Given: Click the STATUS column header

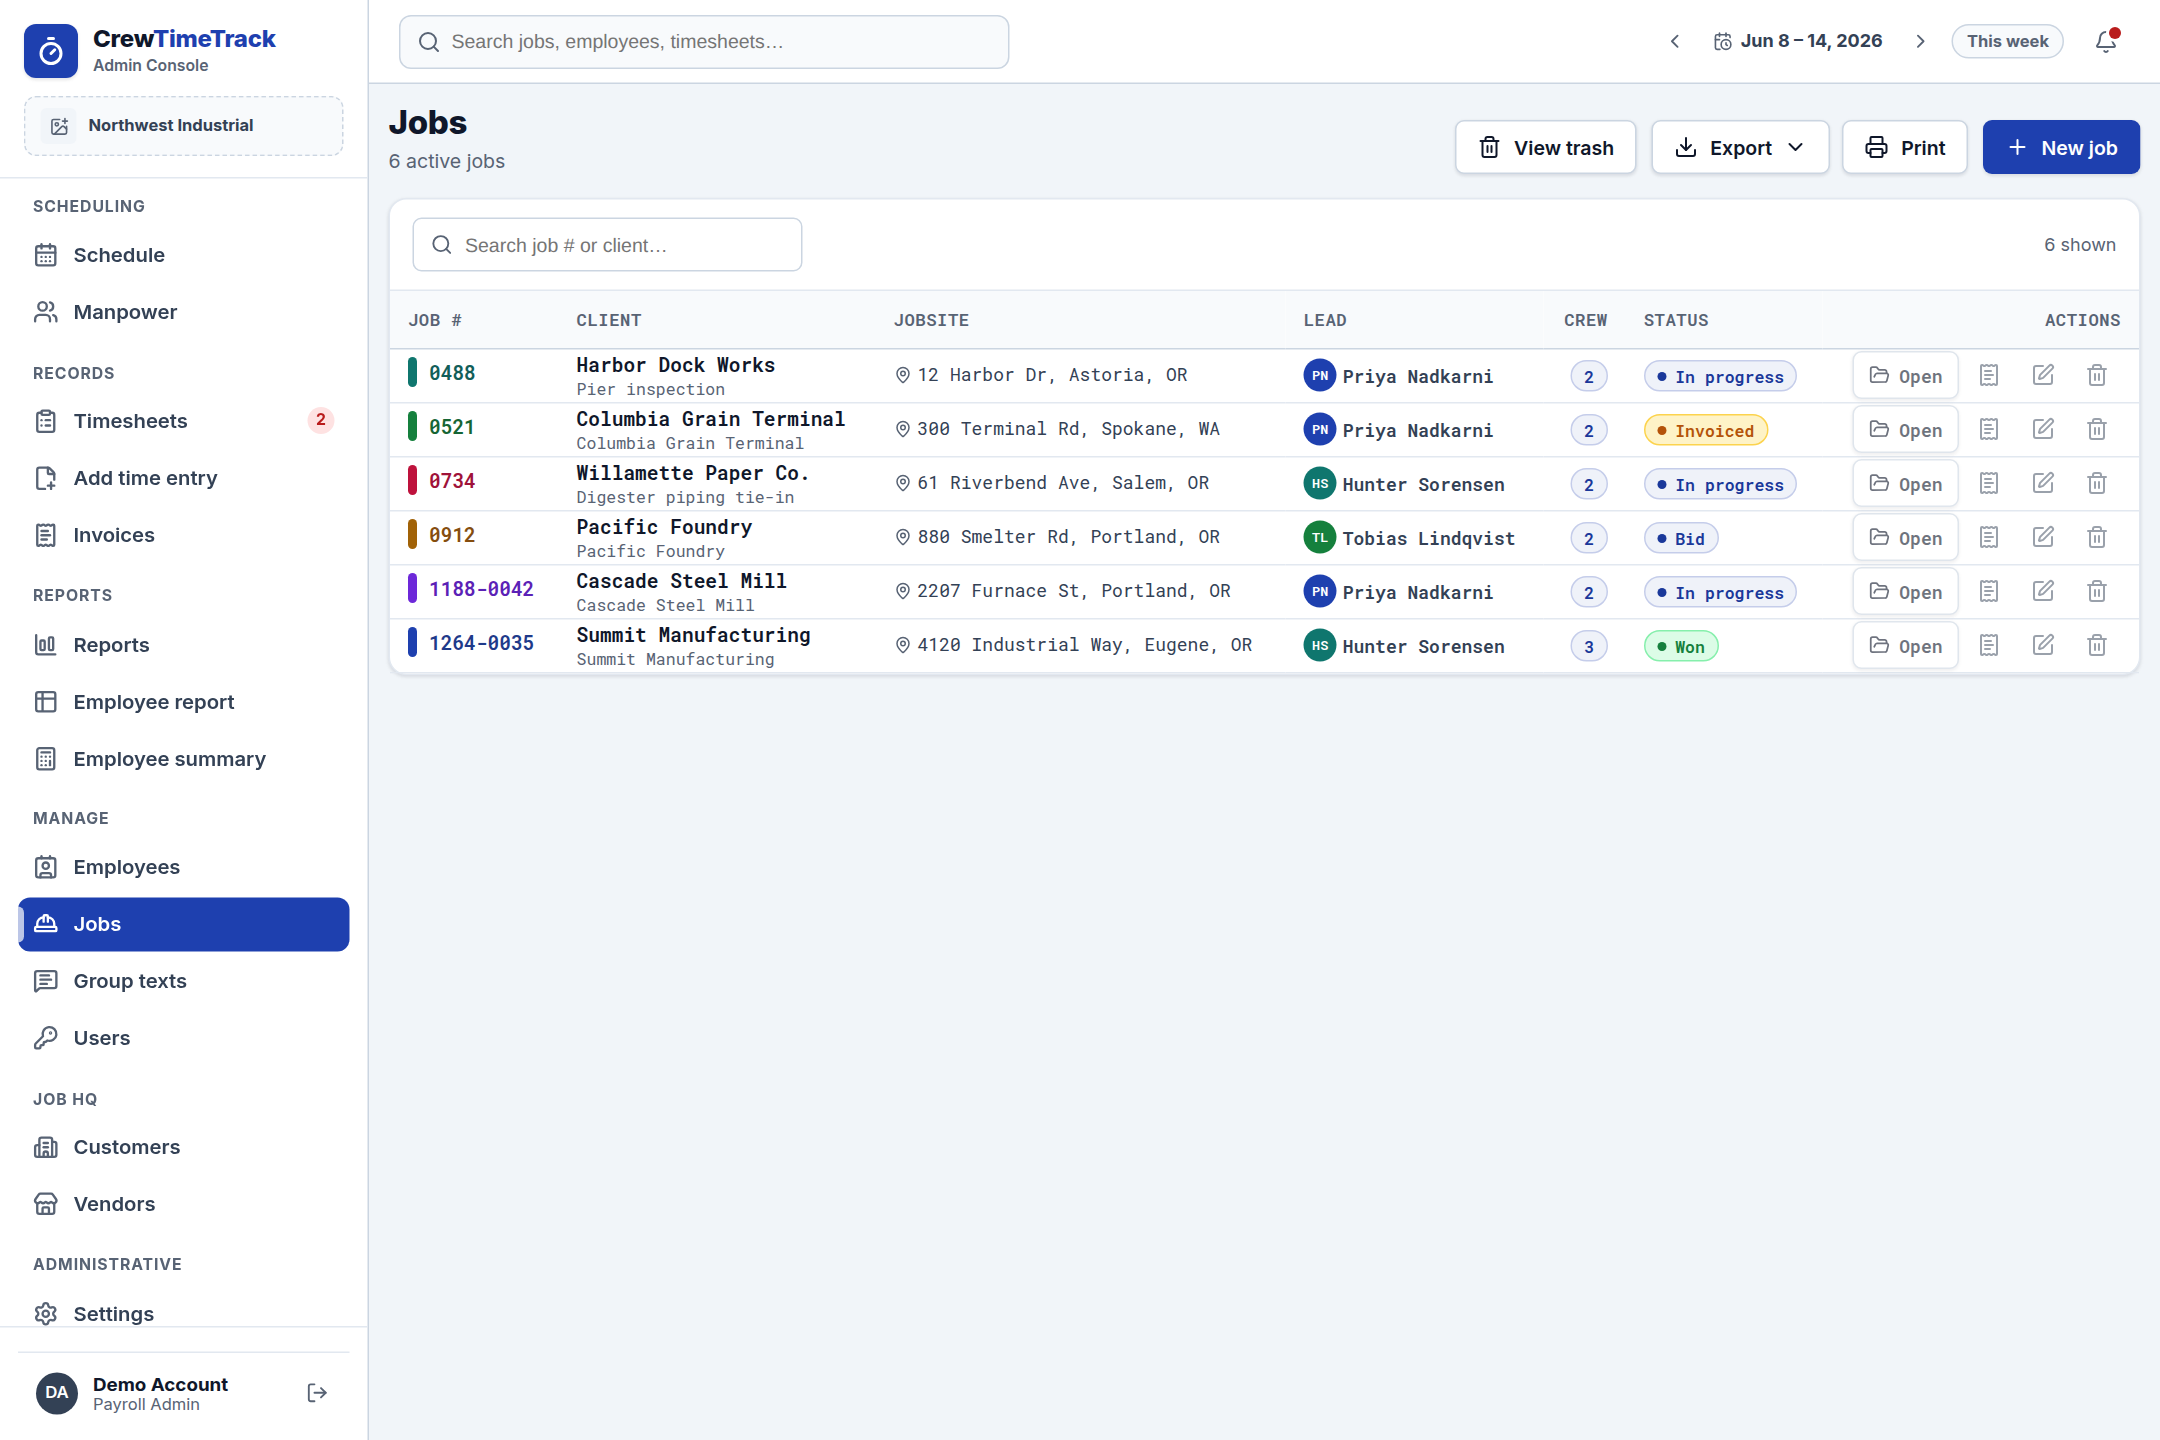Looking at the screenshot, I should (x=1676, y=320).
